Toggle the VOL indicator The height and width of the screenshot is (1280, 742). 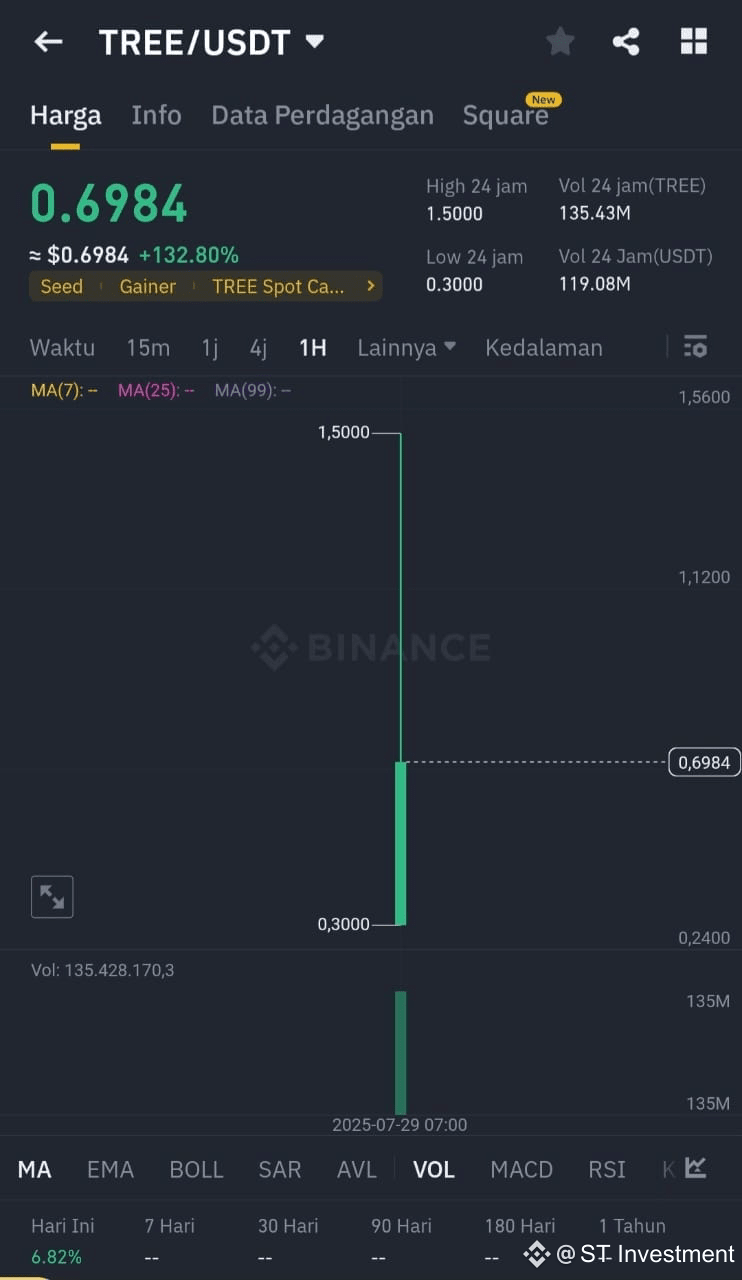pos(434,1169)
